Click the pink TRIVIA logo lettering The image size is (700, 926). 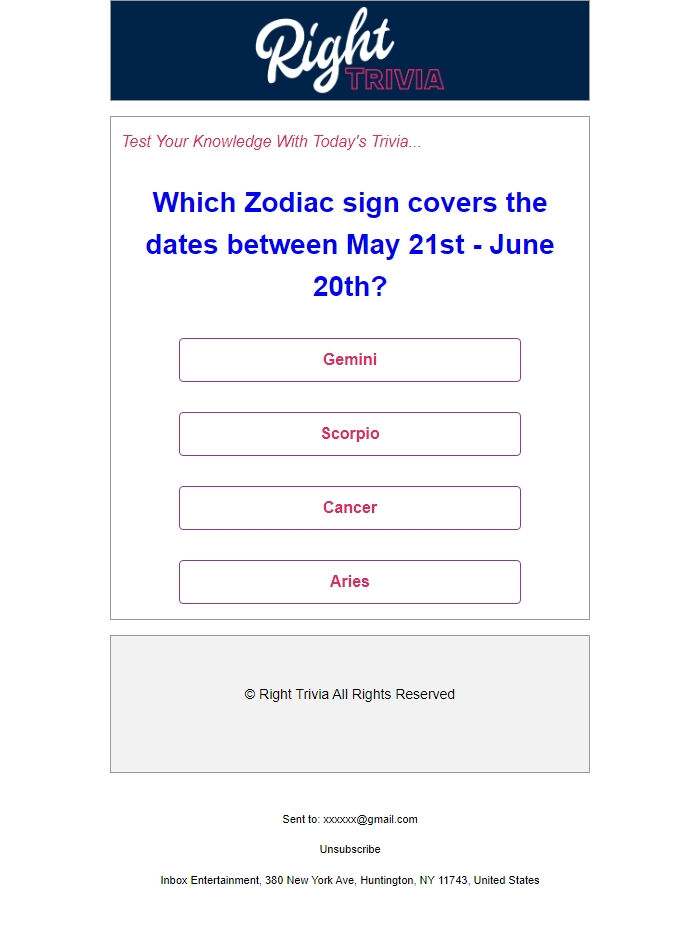click(x=395, y=79)
